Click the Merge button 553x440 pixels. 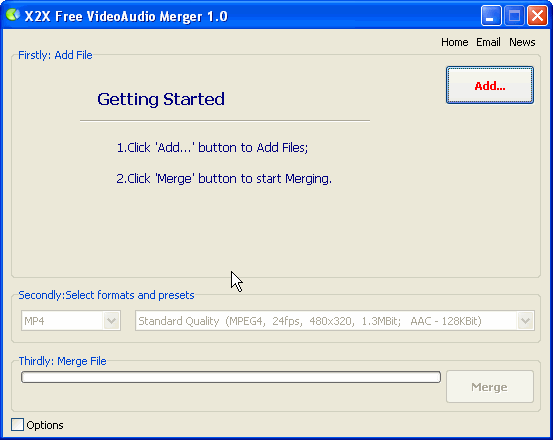(x=490, y=386)
